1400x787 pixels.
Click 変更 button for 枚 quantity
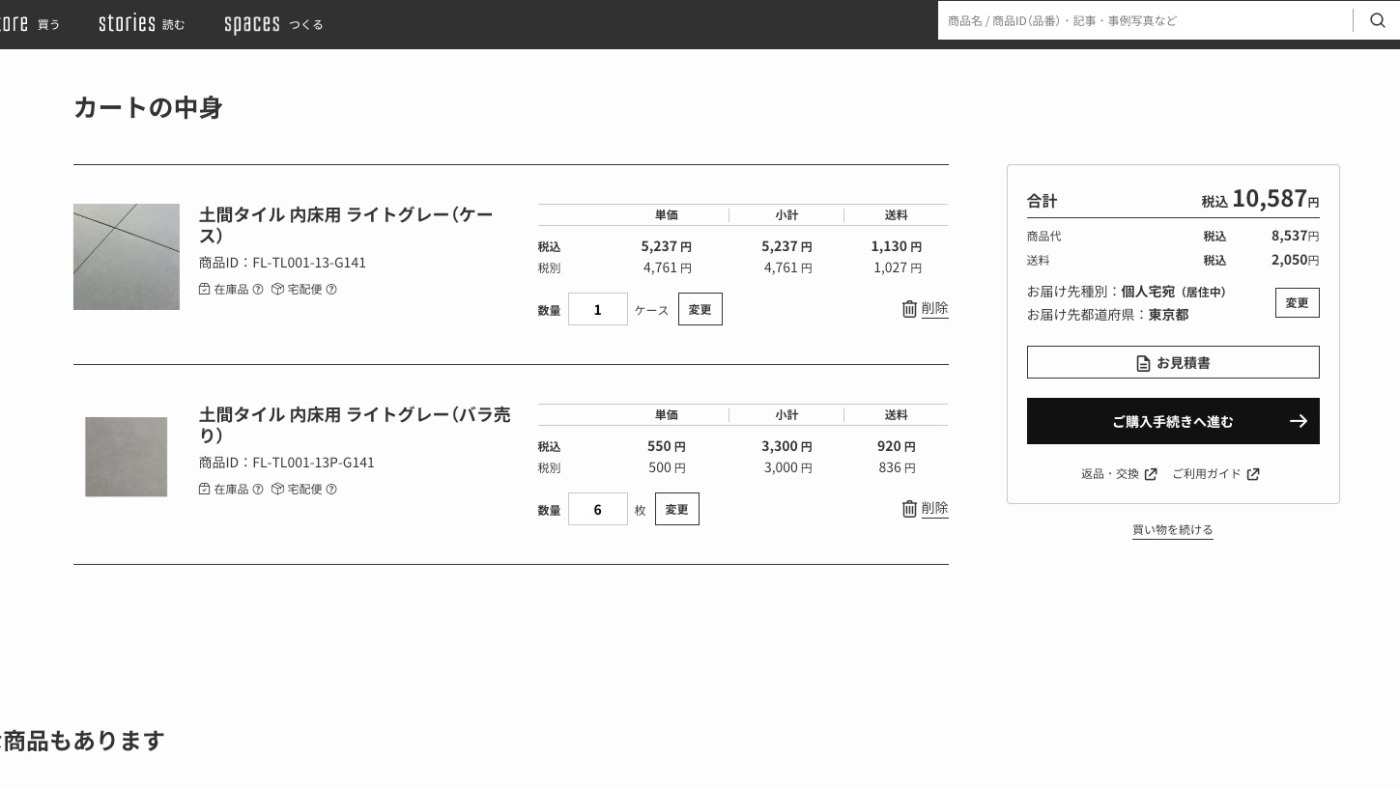click(677, 509)
